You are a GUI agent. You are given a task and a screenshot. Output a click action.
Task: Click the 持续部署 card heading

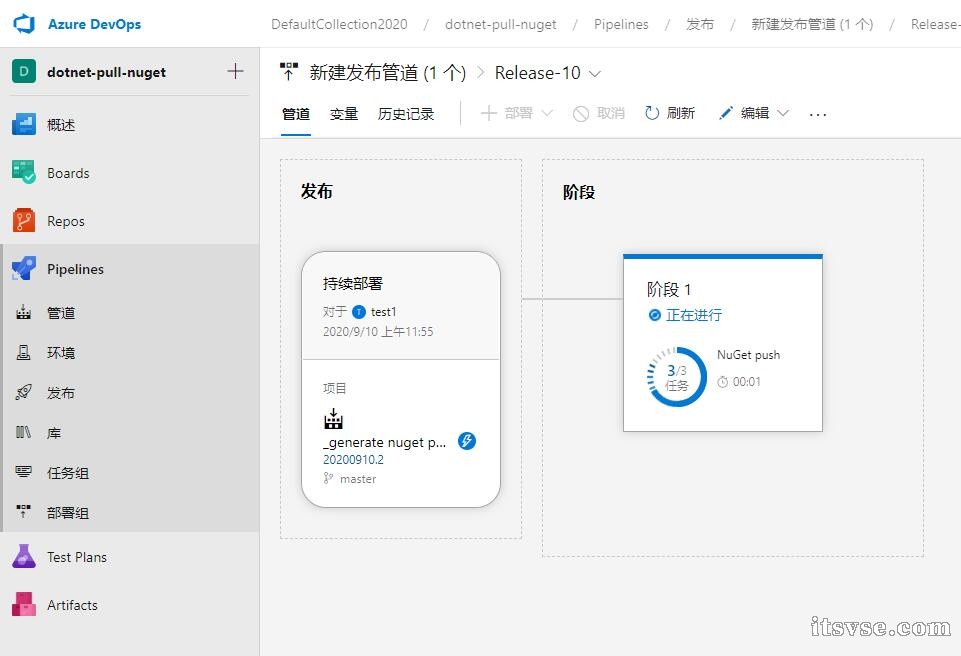(352, 283)
